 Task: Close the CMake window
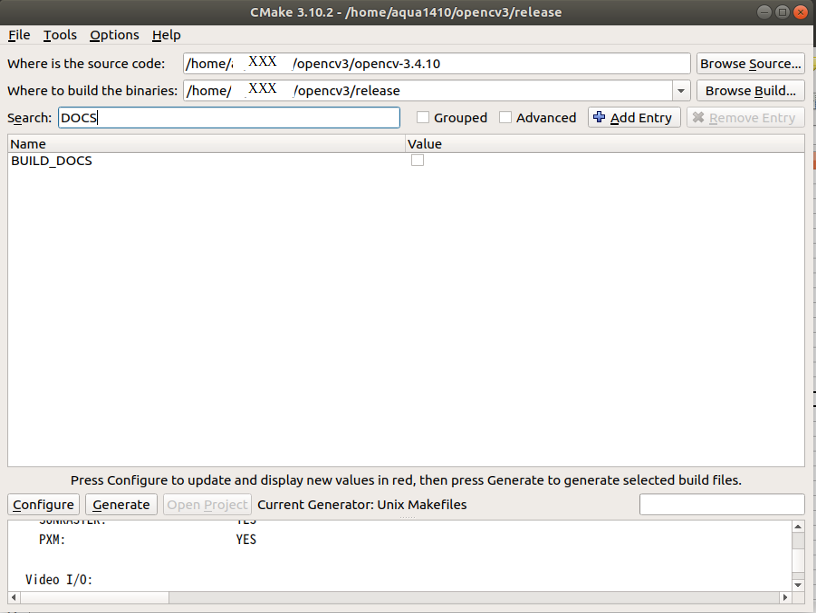(x=800, y=12)
